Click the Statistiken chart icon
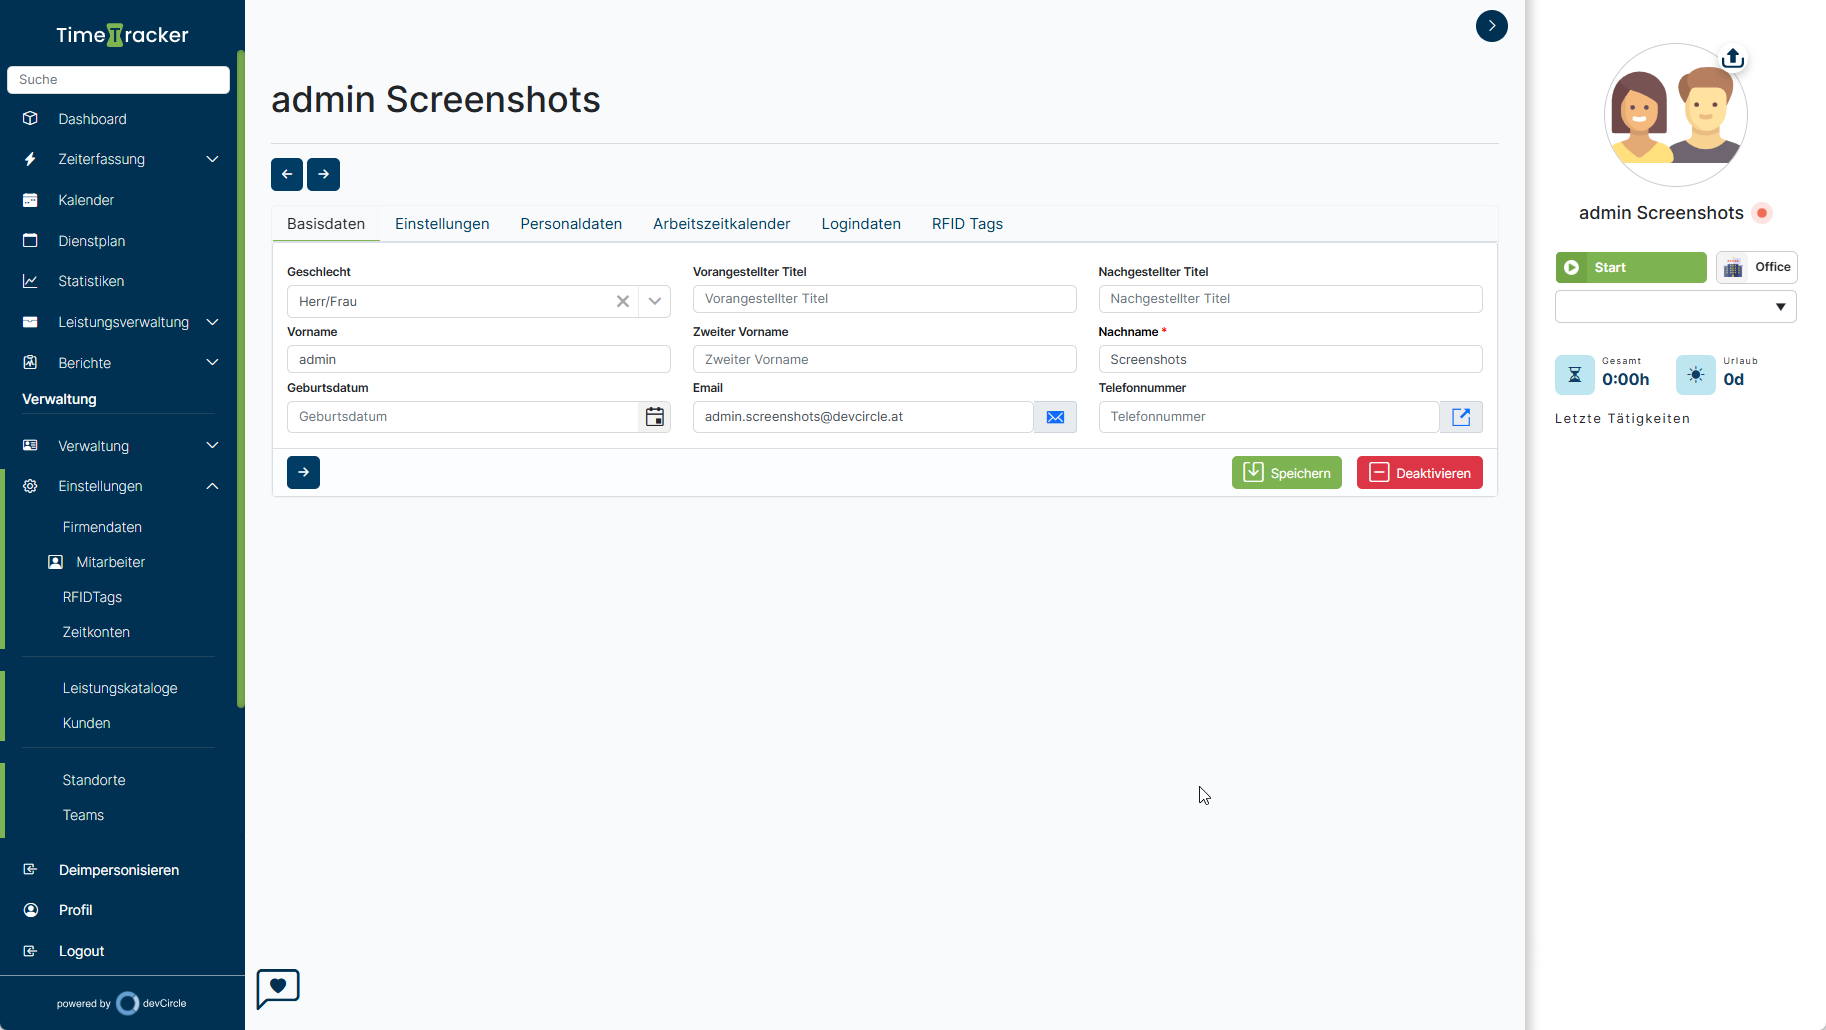 coord(30,281)
